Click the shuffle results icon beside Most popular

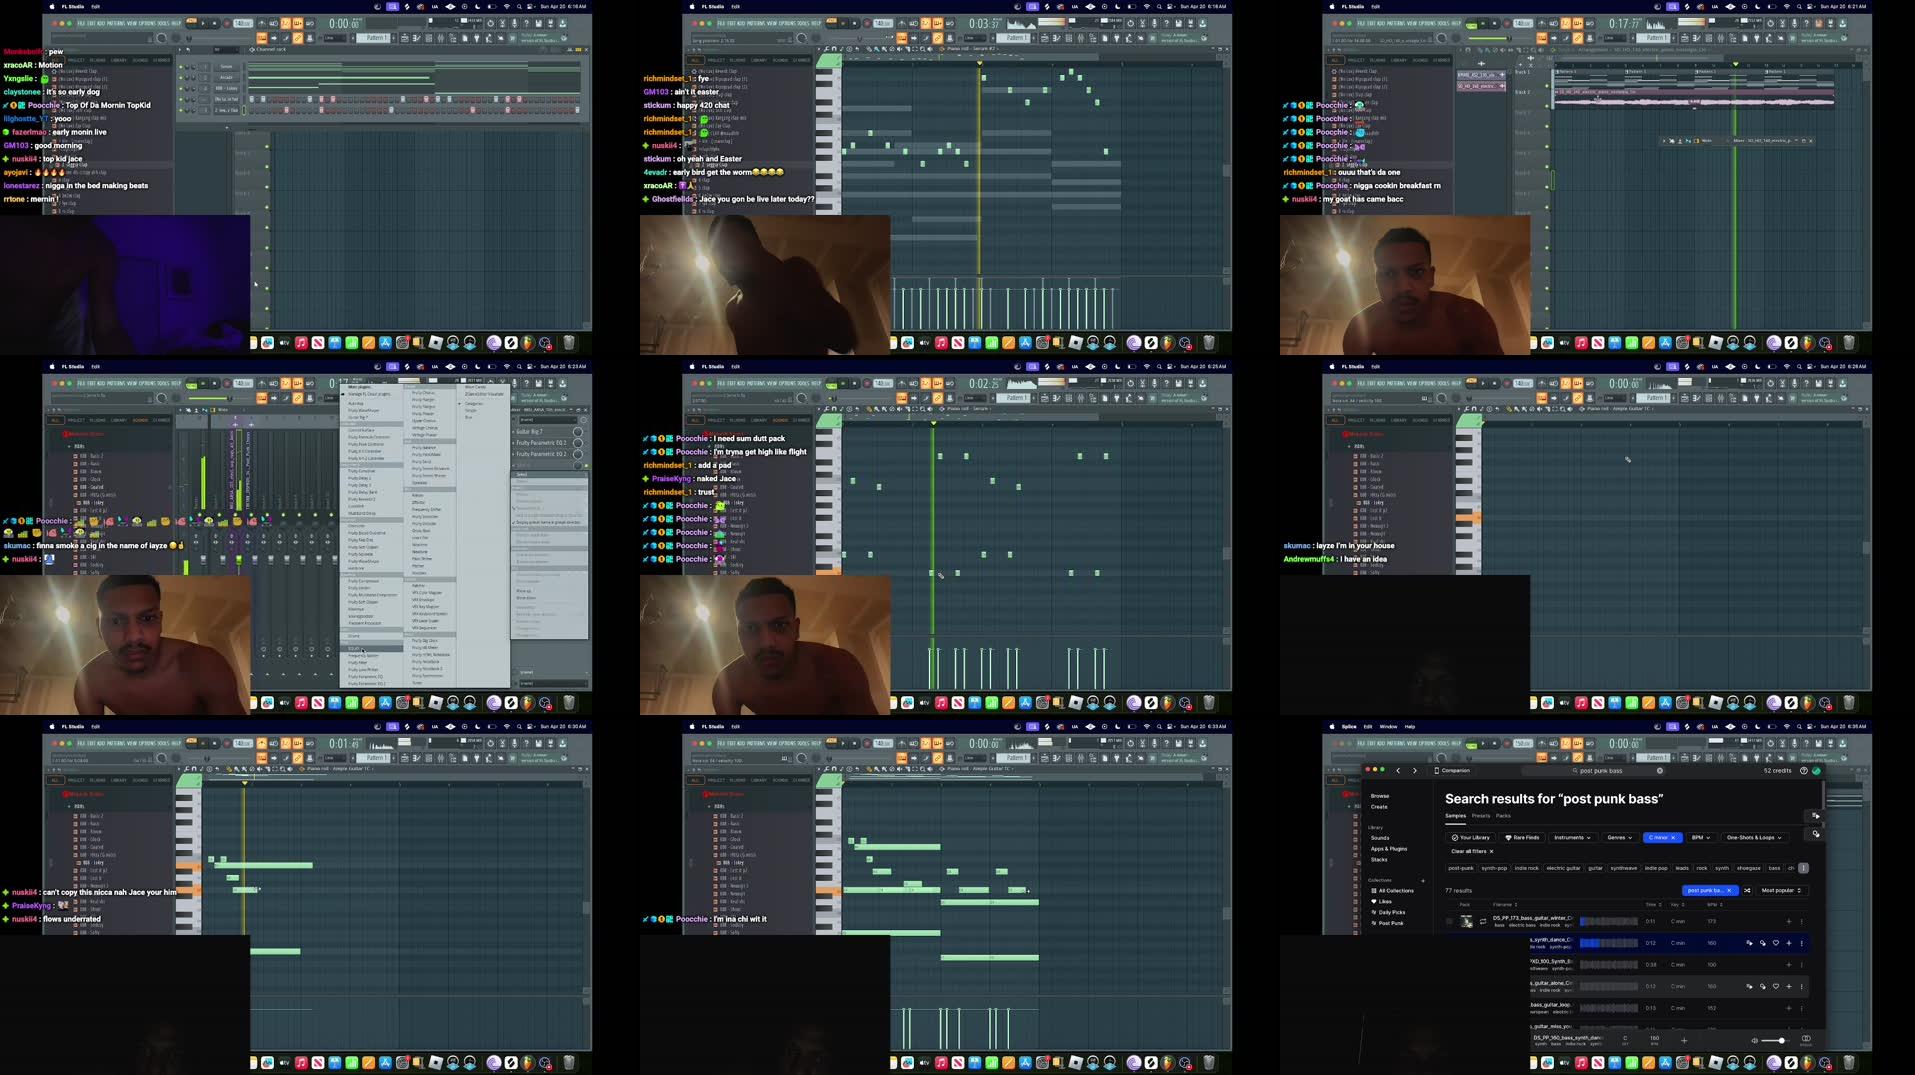(1747, 890)
